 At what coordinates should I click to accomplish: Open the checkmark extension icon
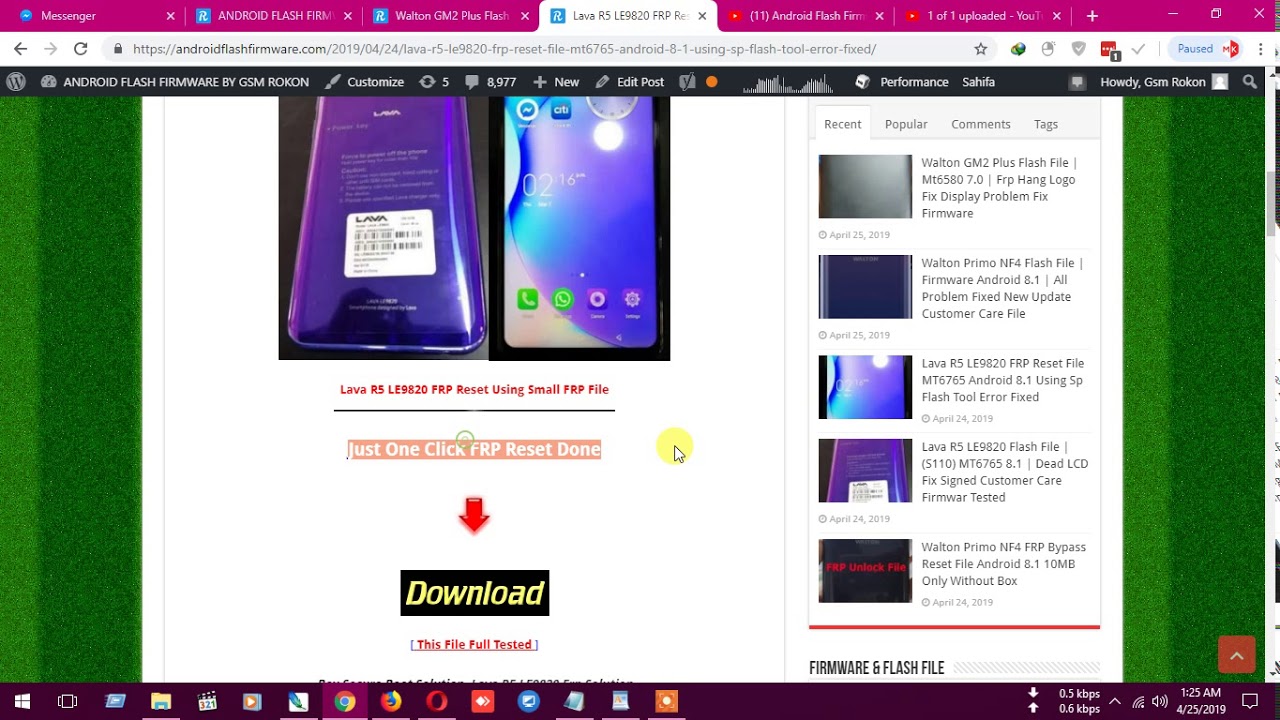click(1138, 48)
